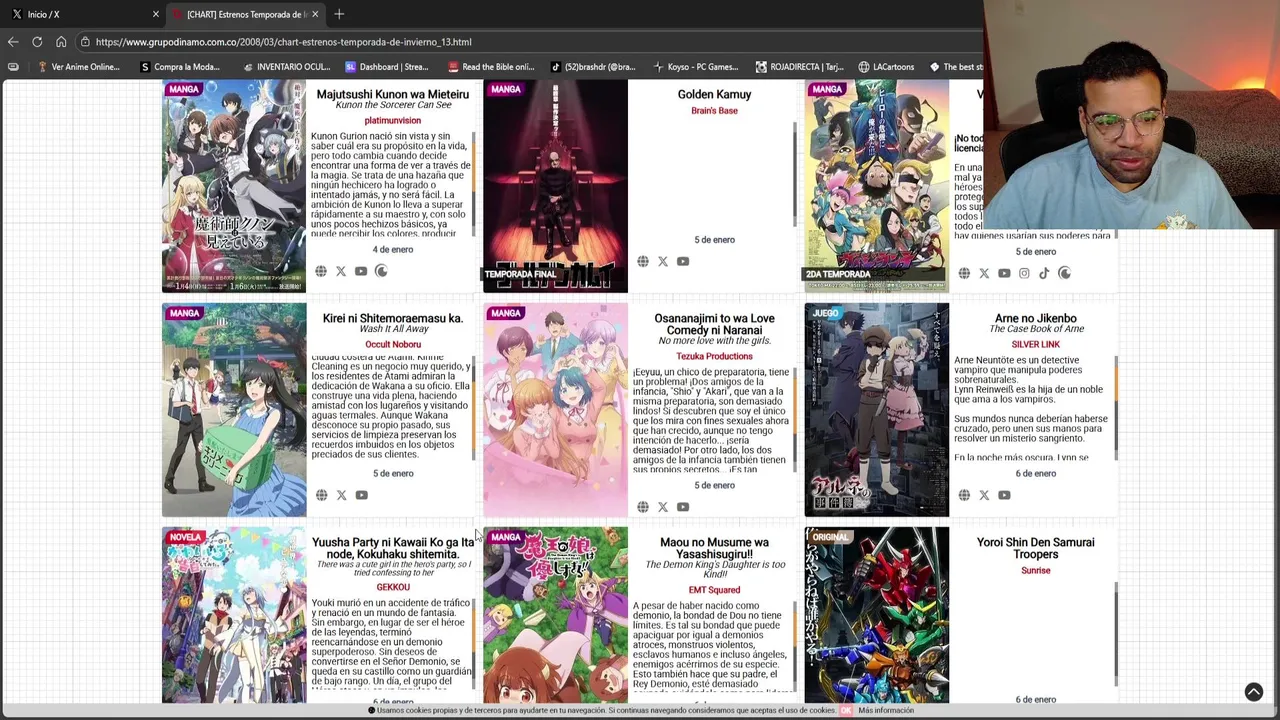Open EMT Squared studio link
This screenshot has height=720, width=1280.
pos(714,590)
